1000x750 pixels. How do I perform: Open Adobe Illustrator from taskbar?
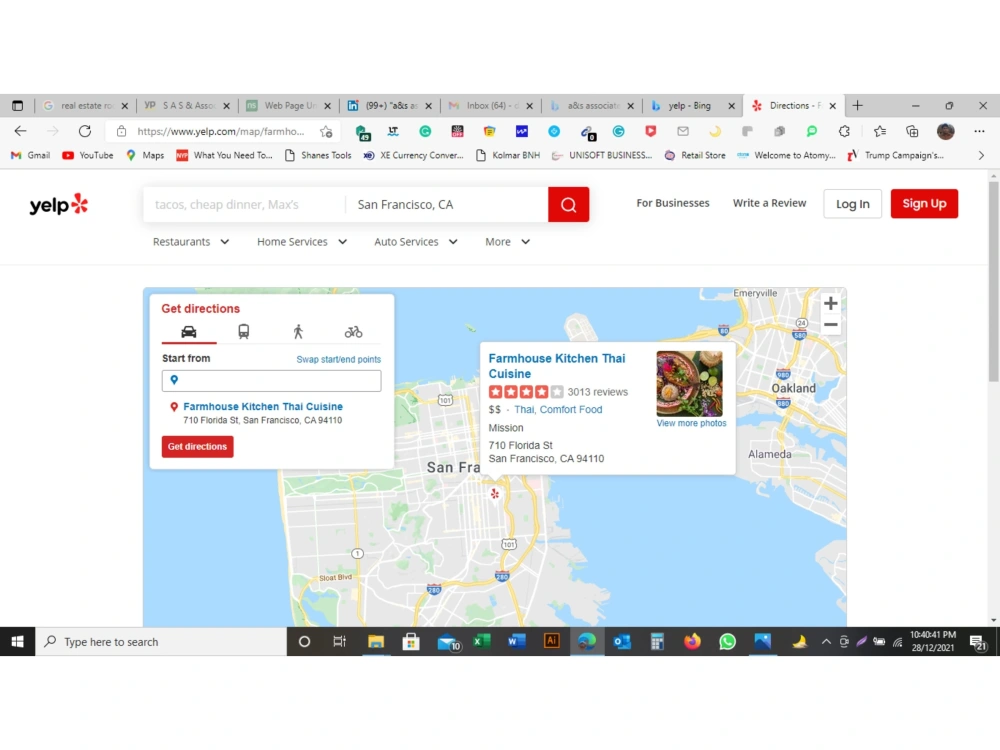[552, 640]
